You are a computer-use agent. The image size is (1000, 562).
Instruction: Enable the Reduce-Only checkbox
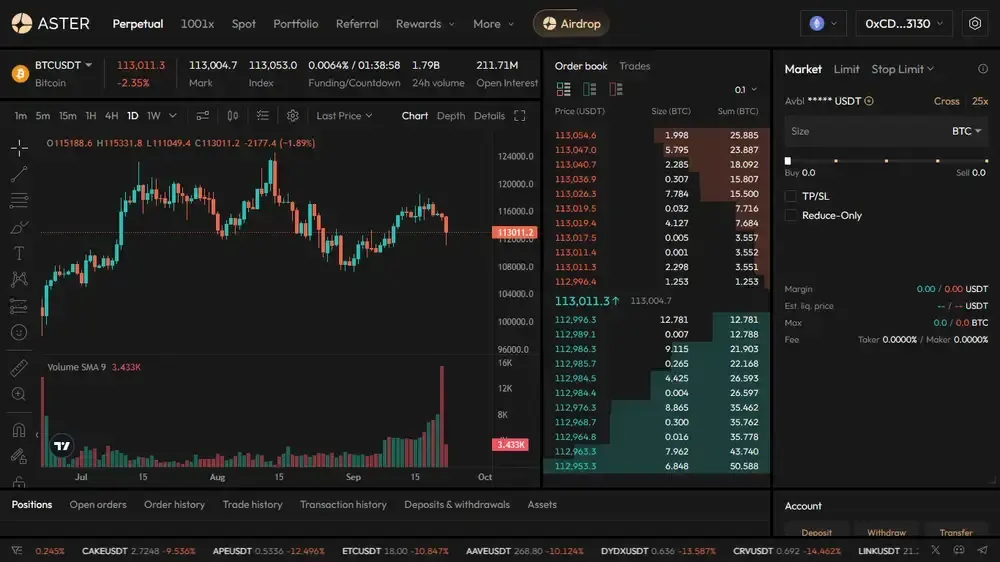[x=791, y=216]
